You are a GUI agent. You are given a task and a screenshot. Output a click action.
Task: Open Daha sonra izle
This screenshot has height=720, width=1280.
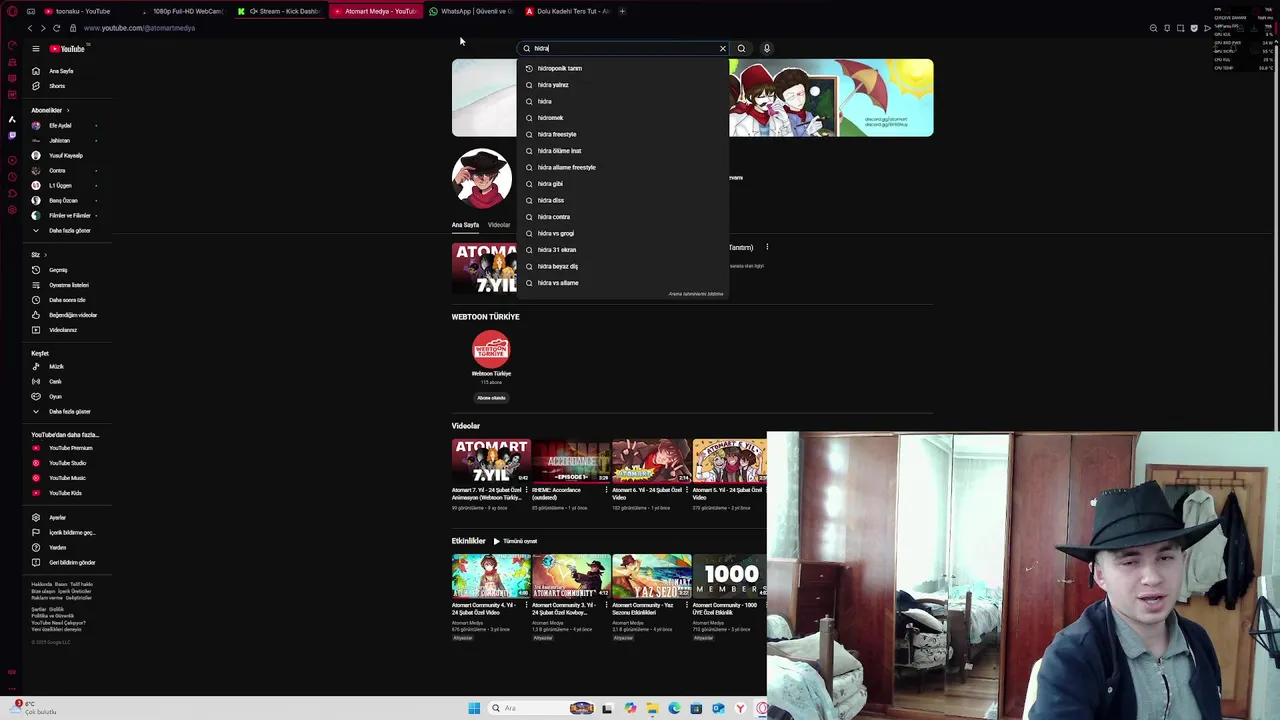(x=67, y=300)
